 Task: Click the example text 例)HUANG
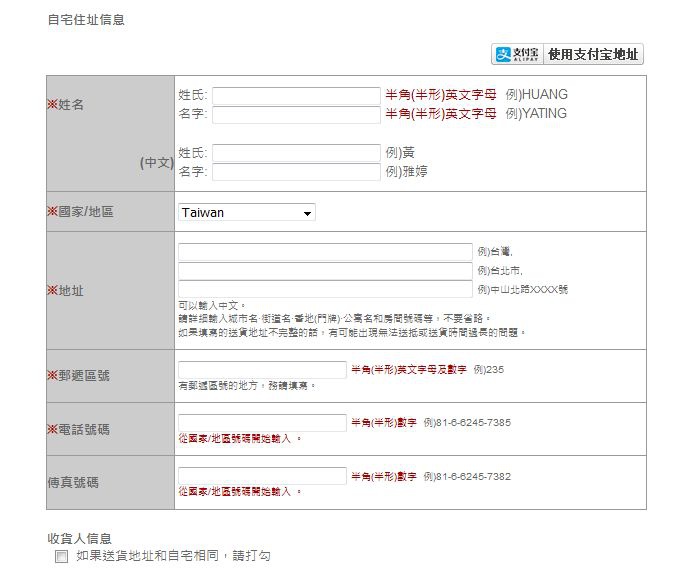[536, 95]
